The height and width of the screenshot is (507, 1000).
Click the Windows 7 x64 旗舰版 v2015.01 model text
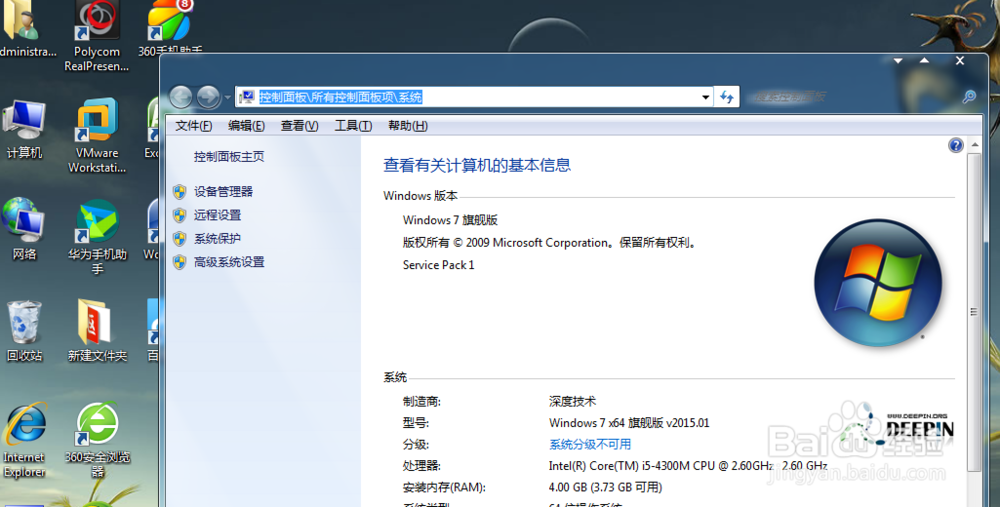[x=629, y=423]
